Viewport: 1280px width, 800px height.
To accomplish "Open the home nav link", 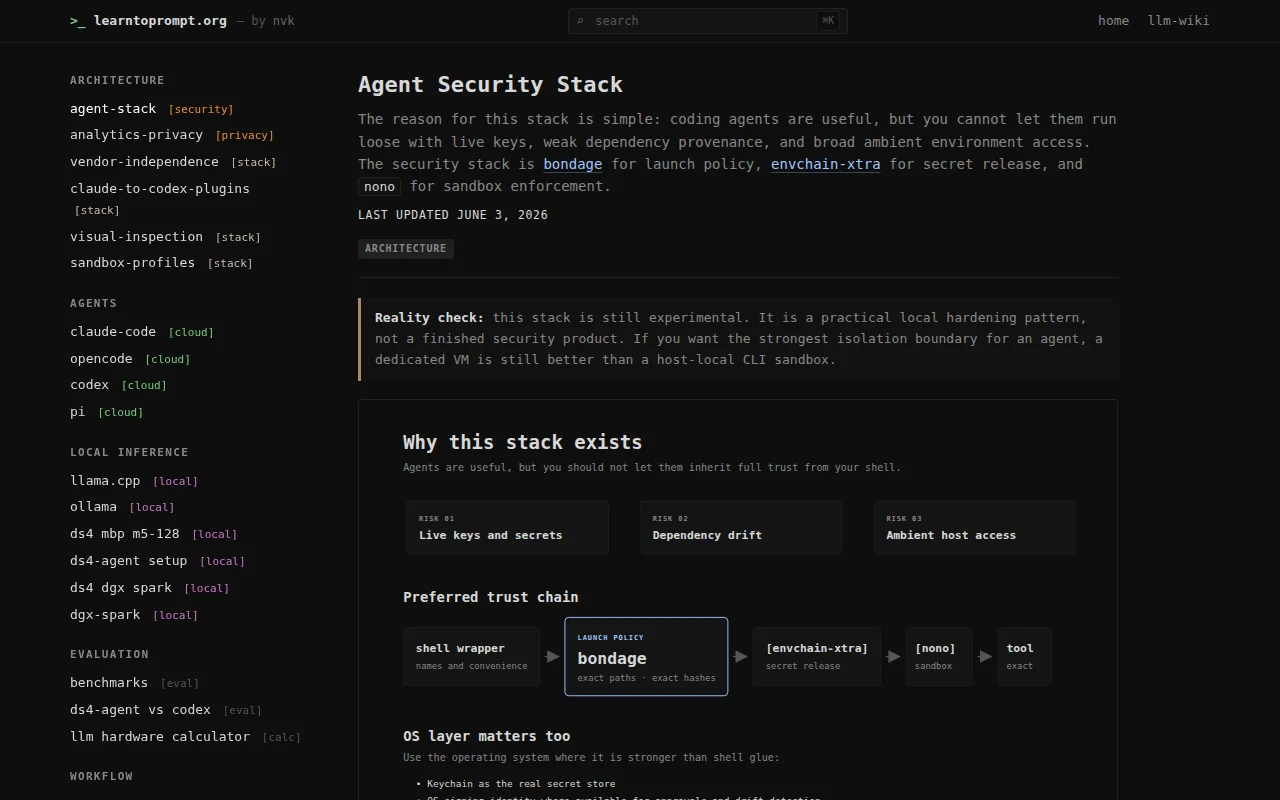I will tap(1113, 21).
